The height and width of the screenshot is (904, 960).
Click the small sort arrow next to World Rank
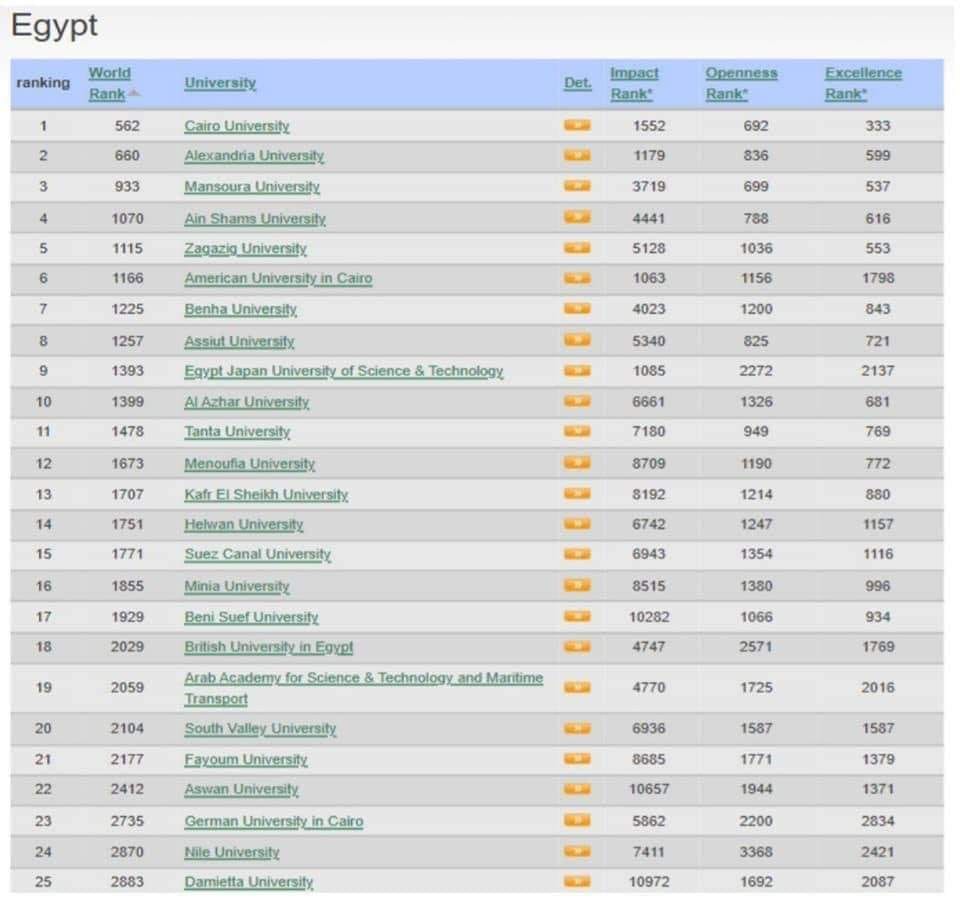coord(134,94)
